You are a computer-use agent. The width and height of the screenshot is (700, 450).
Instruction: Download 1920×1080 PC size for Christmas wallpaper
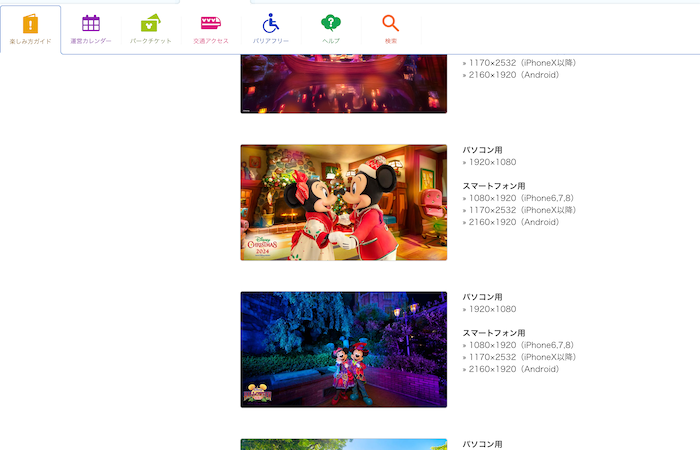click(490, 162)
